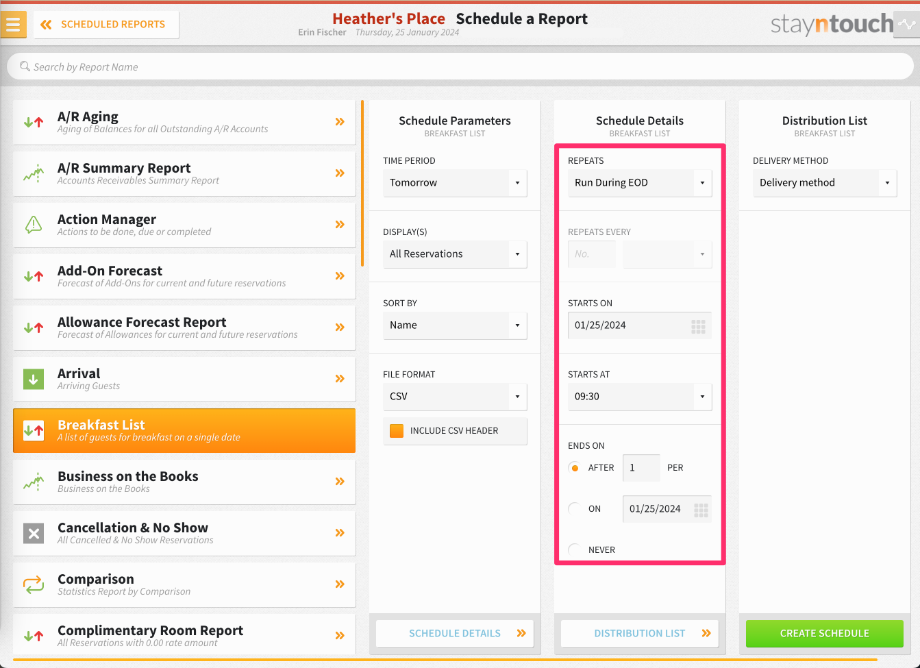Click double chevron on A/R Summary Report row
The image size is (920, 668).
coord(340,173)
